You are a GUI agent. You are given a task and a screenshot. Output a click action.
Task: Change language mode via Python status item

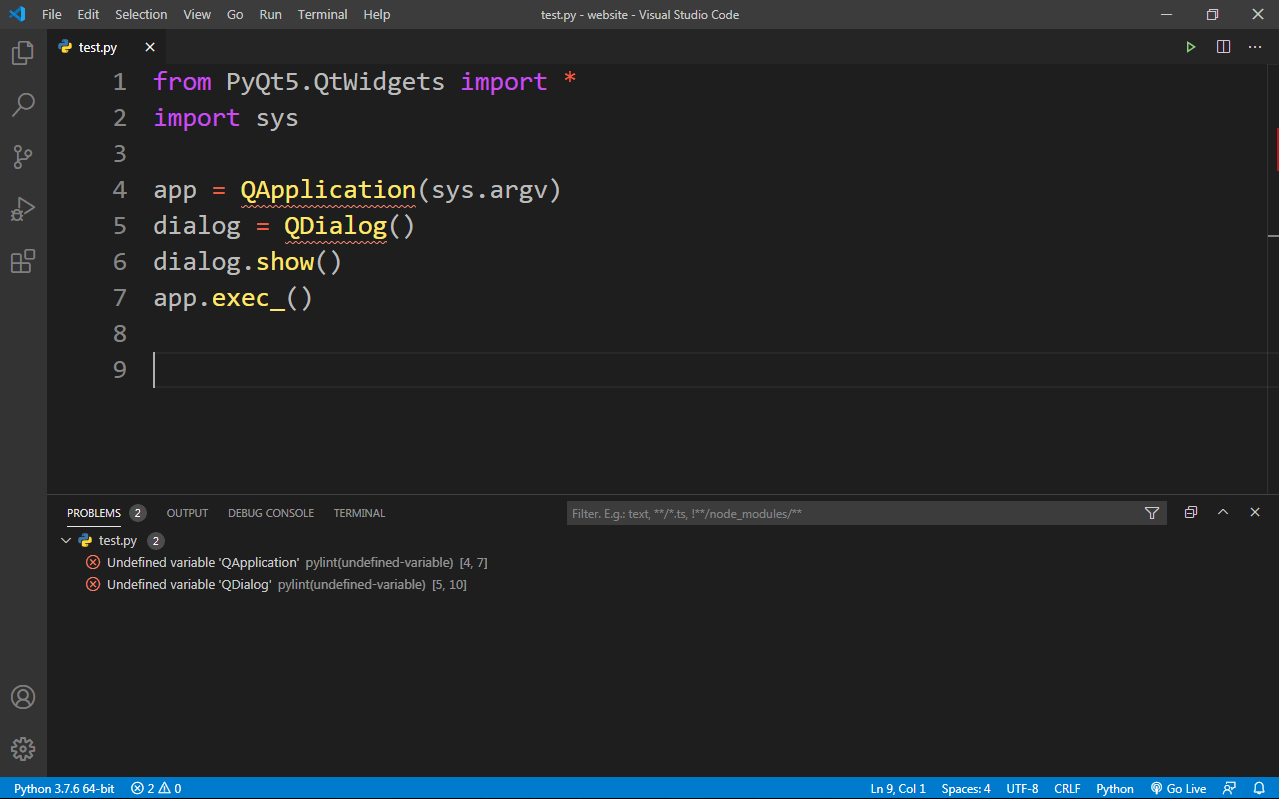[1115, 788]
